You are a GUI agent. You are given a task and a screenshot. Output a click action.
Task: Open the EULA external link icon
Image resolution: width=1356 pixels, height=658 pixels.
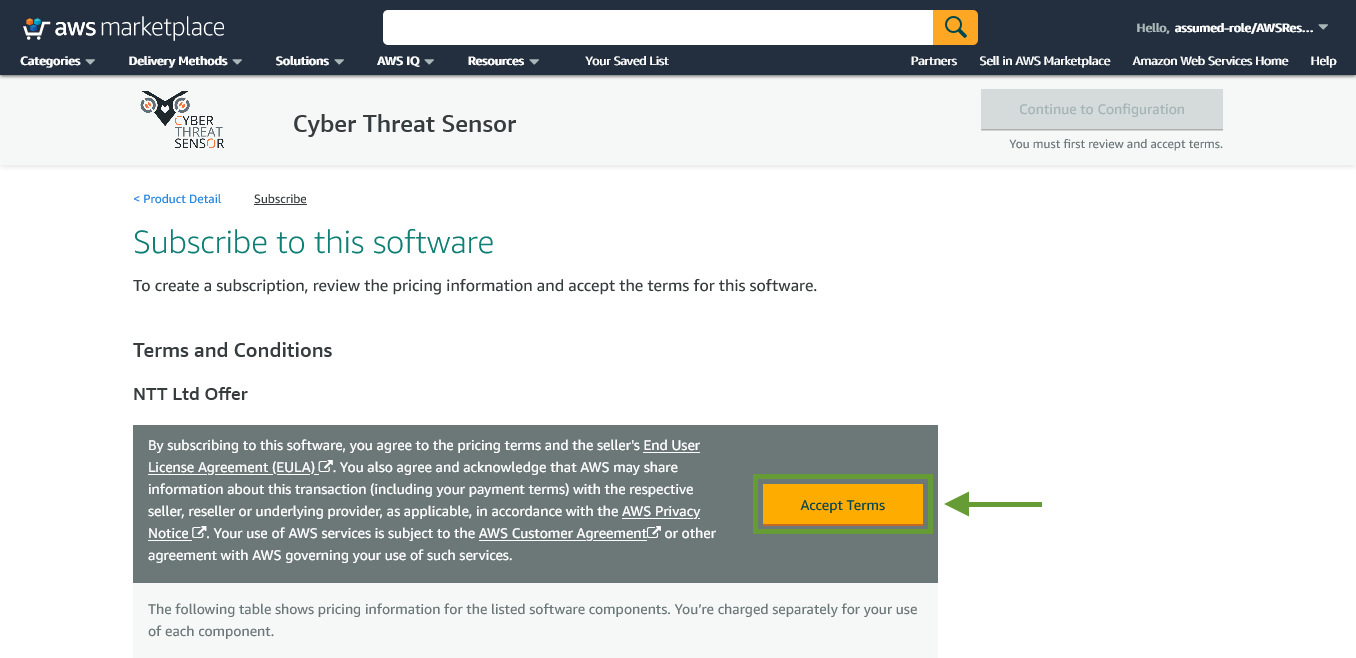coord(326,467)
